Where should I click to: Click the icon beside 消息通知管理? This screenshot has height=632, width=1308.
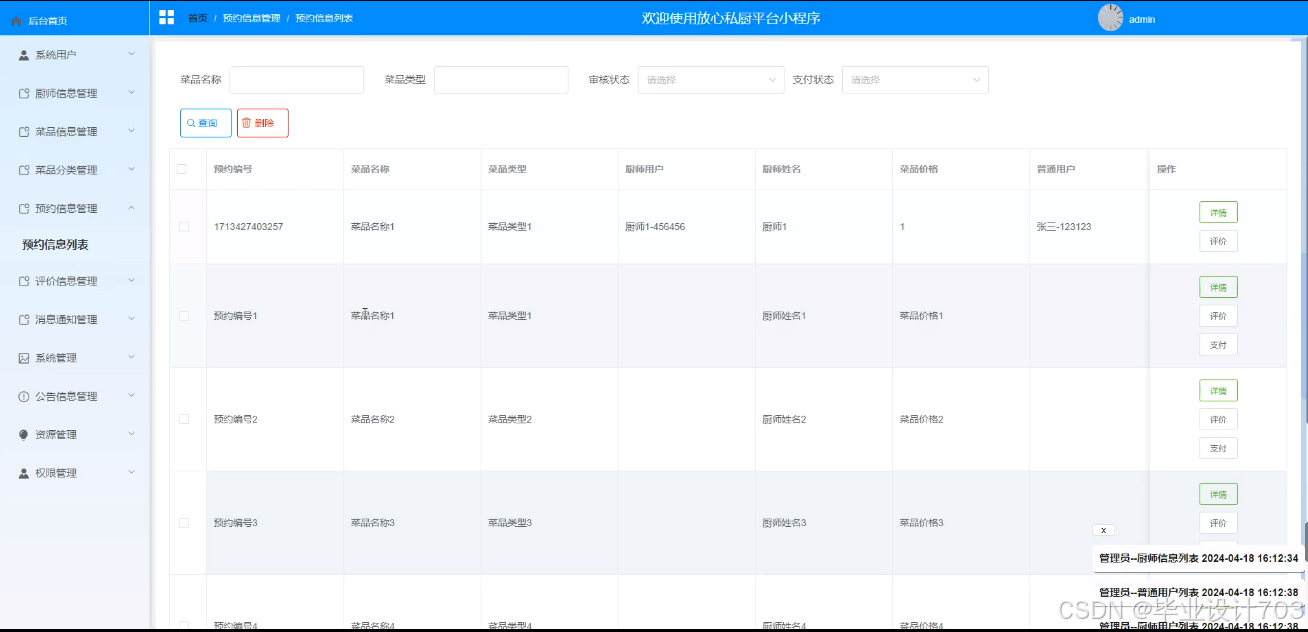coord(24,319)
